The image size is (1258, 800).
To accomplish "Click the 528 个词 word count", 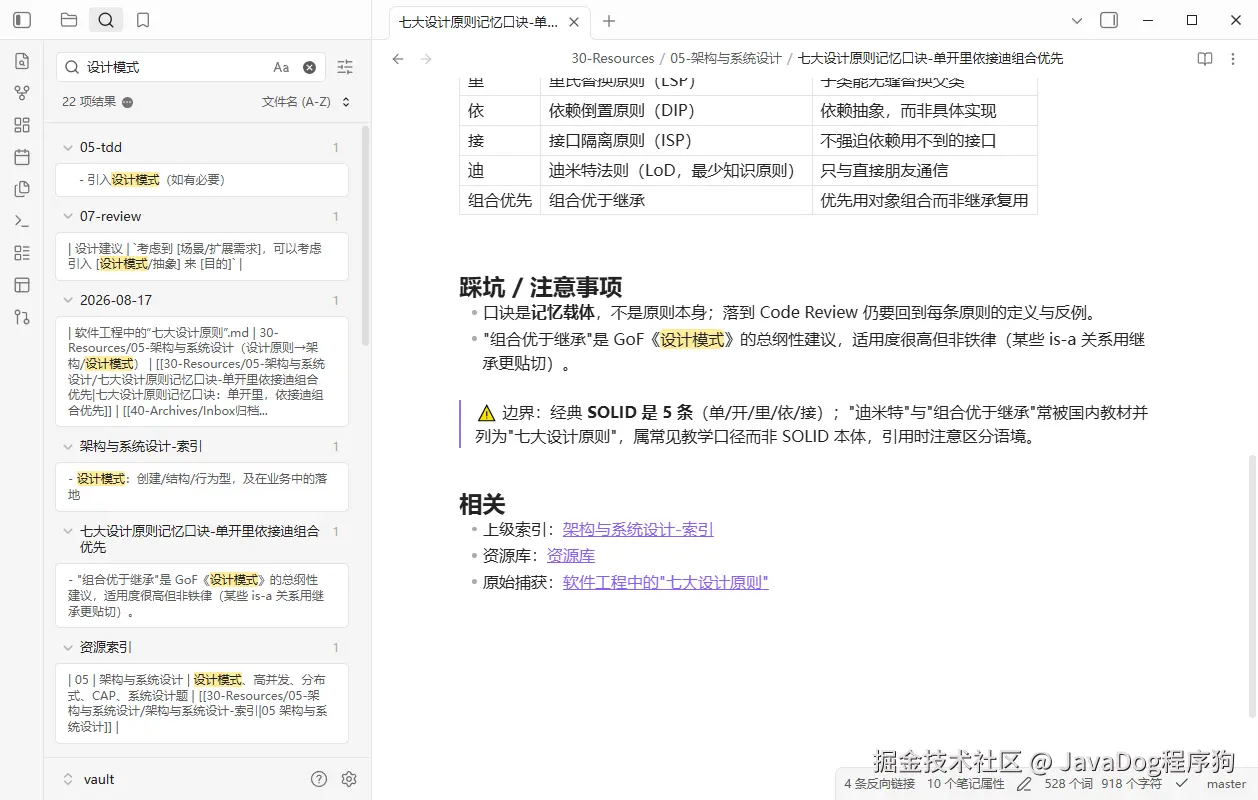I will [x=1068, y=784].
